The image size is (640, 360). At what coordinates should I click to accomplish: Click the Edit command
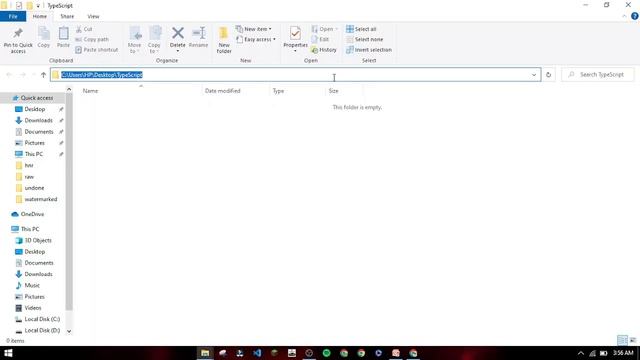(x=320, y=39)
